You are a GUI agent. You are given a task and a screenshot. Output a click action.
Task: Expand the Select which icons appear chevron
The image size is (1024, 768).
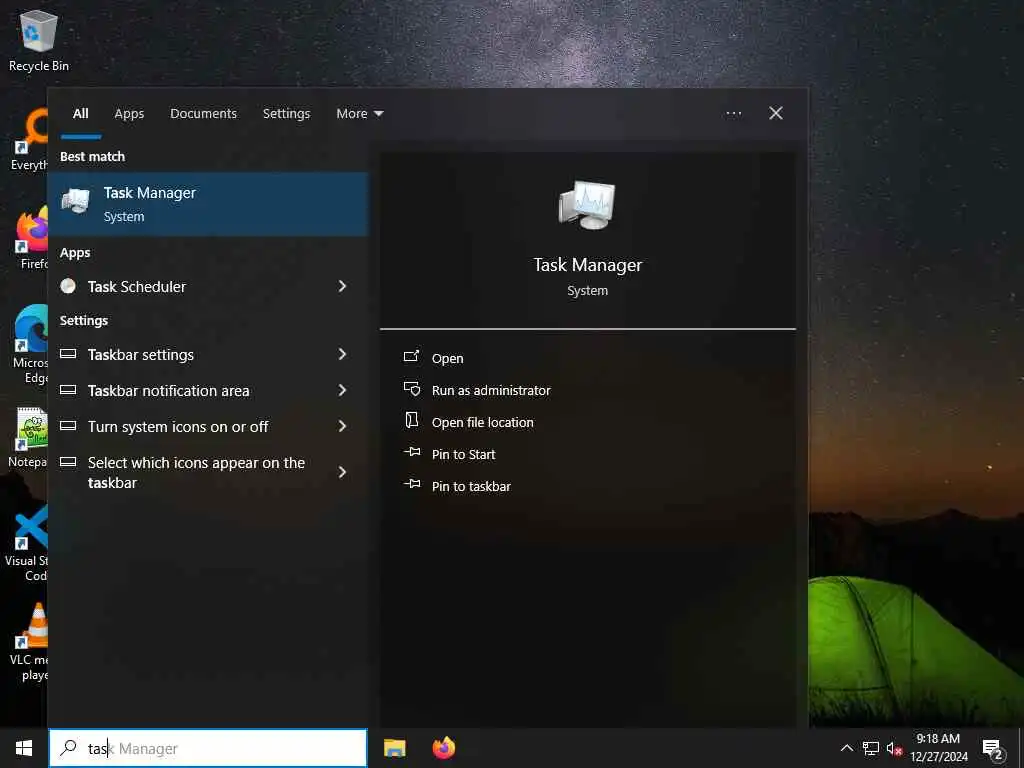[342, 472]
